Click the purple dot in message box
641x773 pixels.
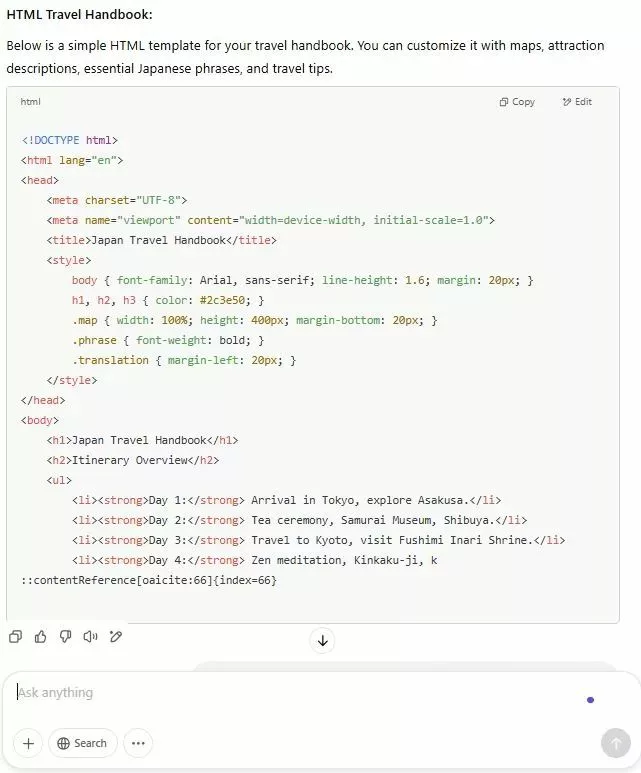590,700
